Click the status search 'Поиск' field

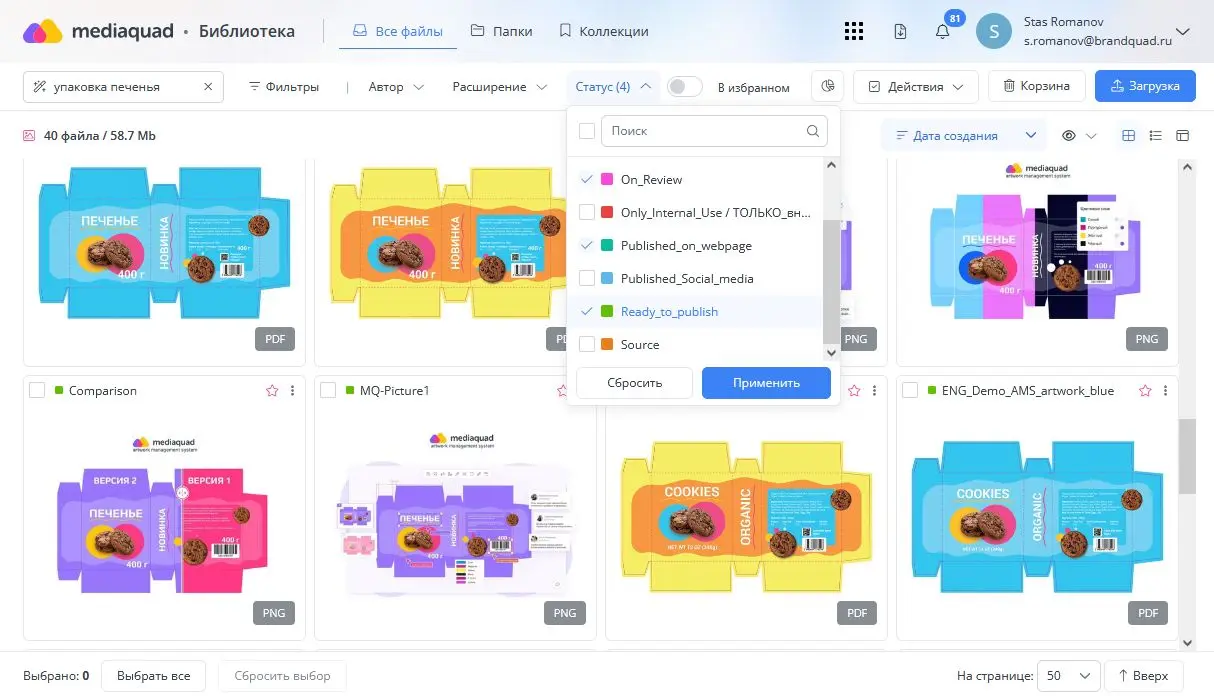pos(705,131)
